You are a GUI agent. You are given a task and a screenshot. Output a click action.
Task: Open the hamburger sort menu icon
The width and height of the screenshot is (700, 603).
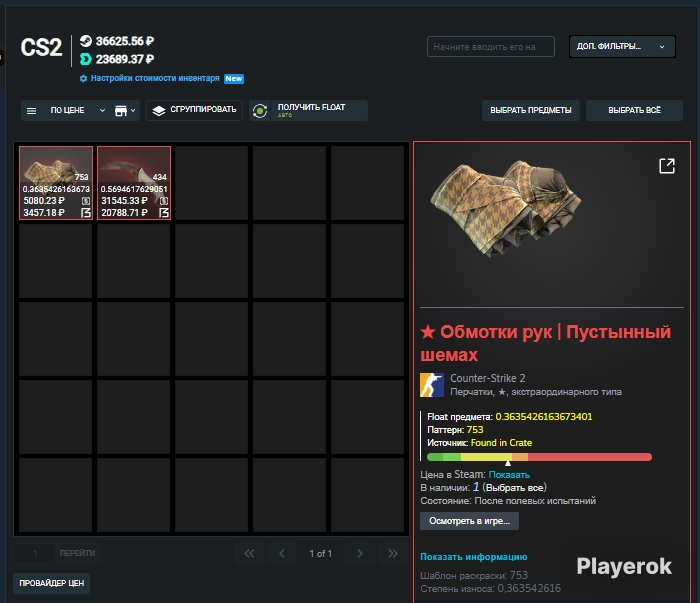(31, 111)
